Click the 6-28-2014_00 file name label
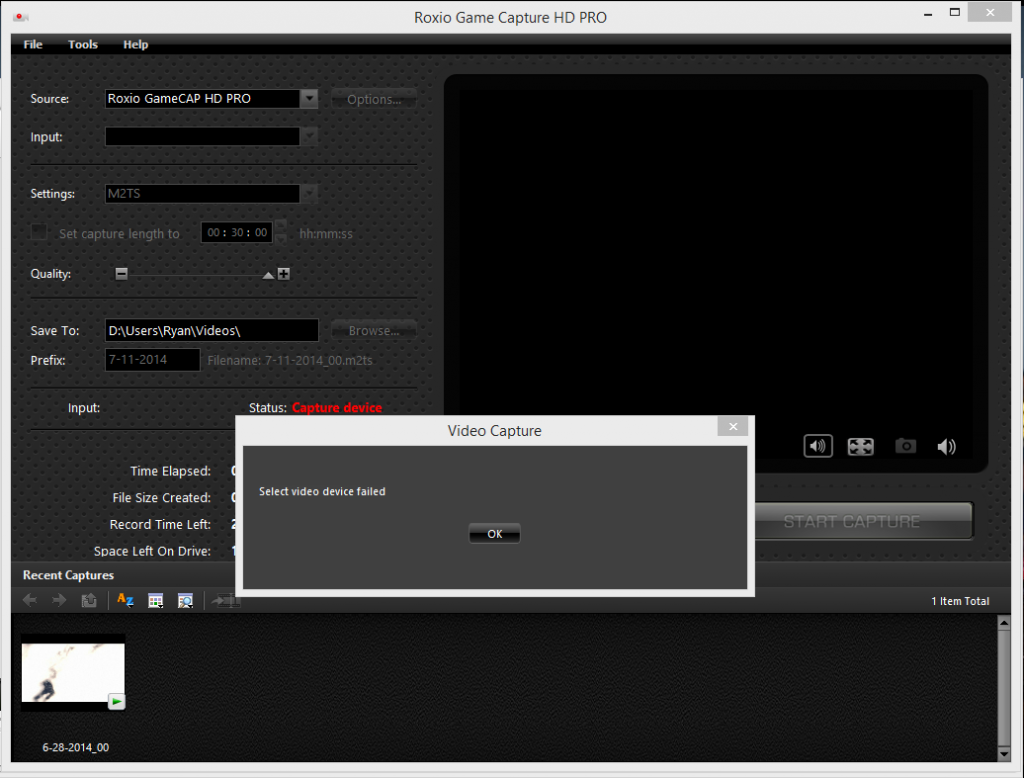 click(76, 747)
